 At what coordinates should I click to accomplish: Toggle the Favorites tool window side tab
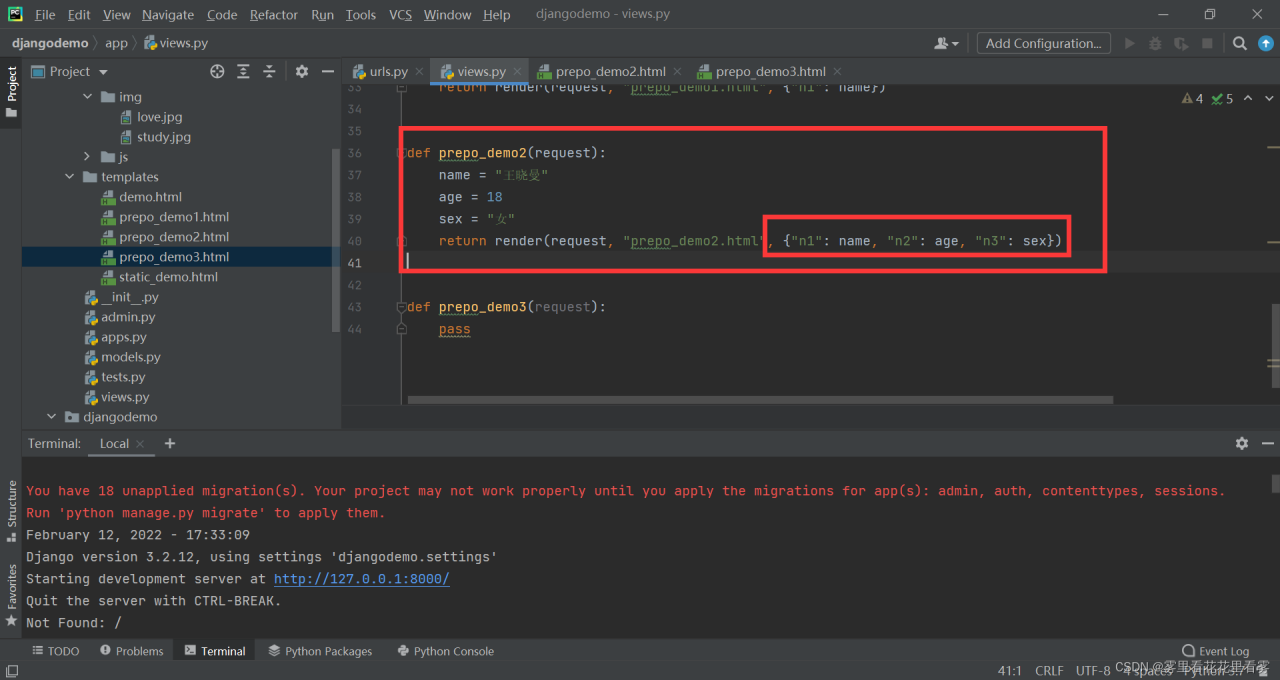pyautogui.click(x=12, y=595)
